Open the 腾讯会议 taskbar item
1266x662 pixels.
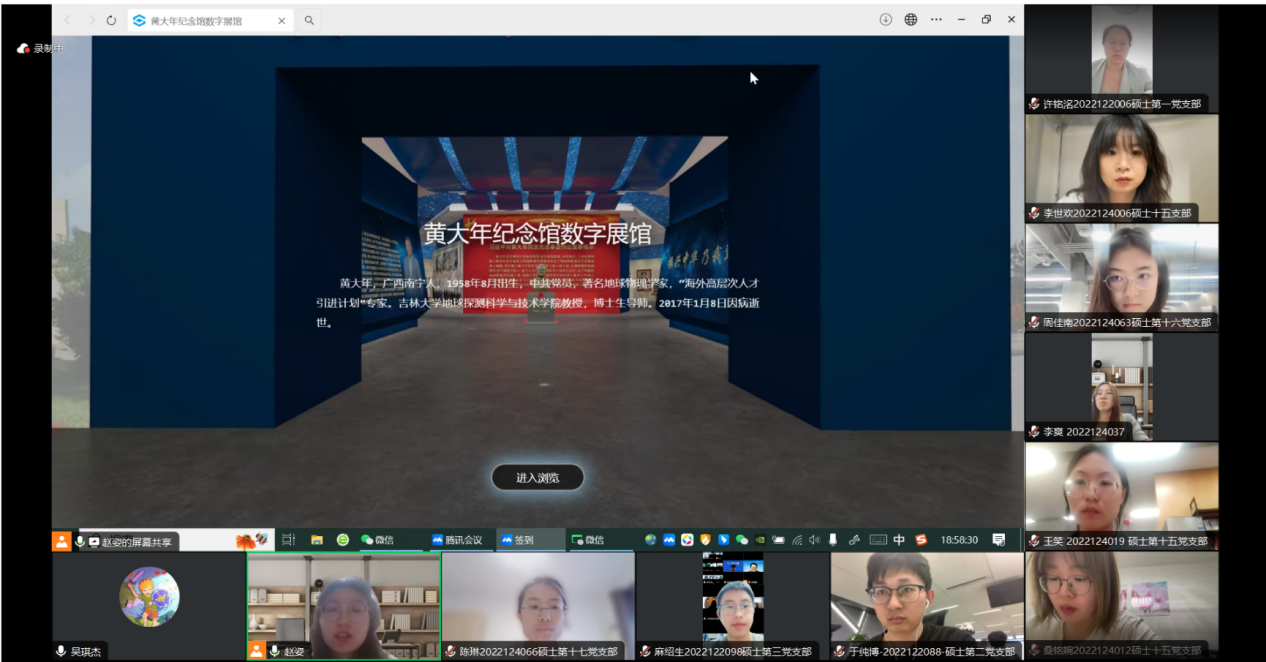point(457,540)
